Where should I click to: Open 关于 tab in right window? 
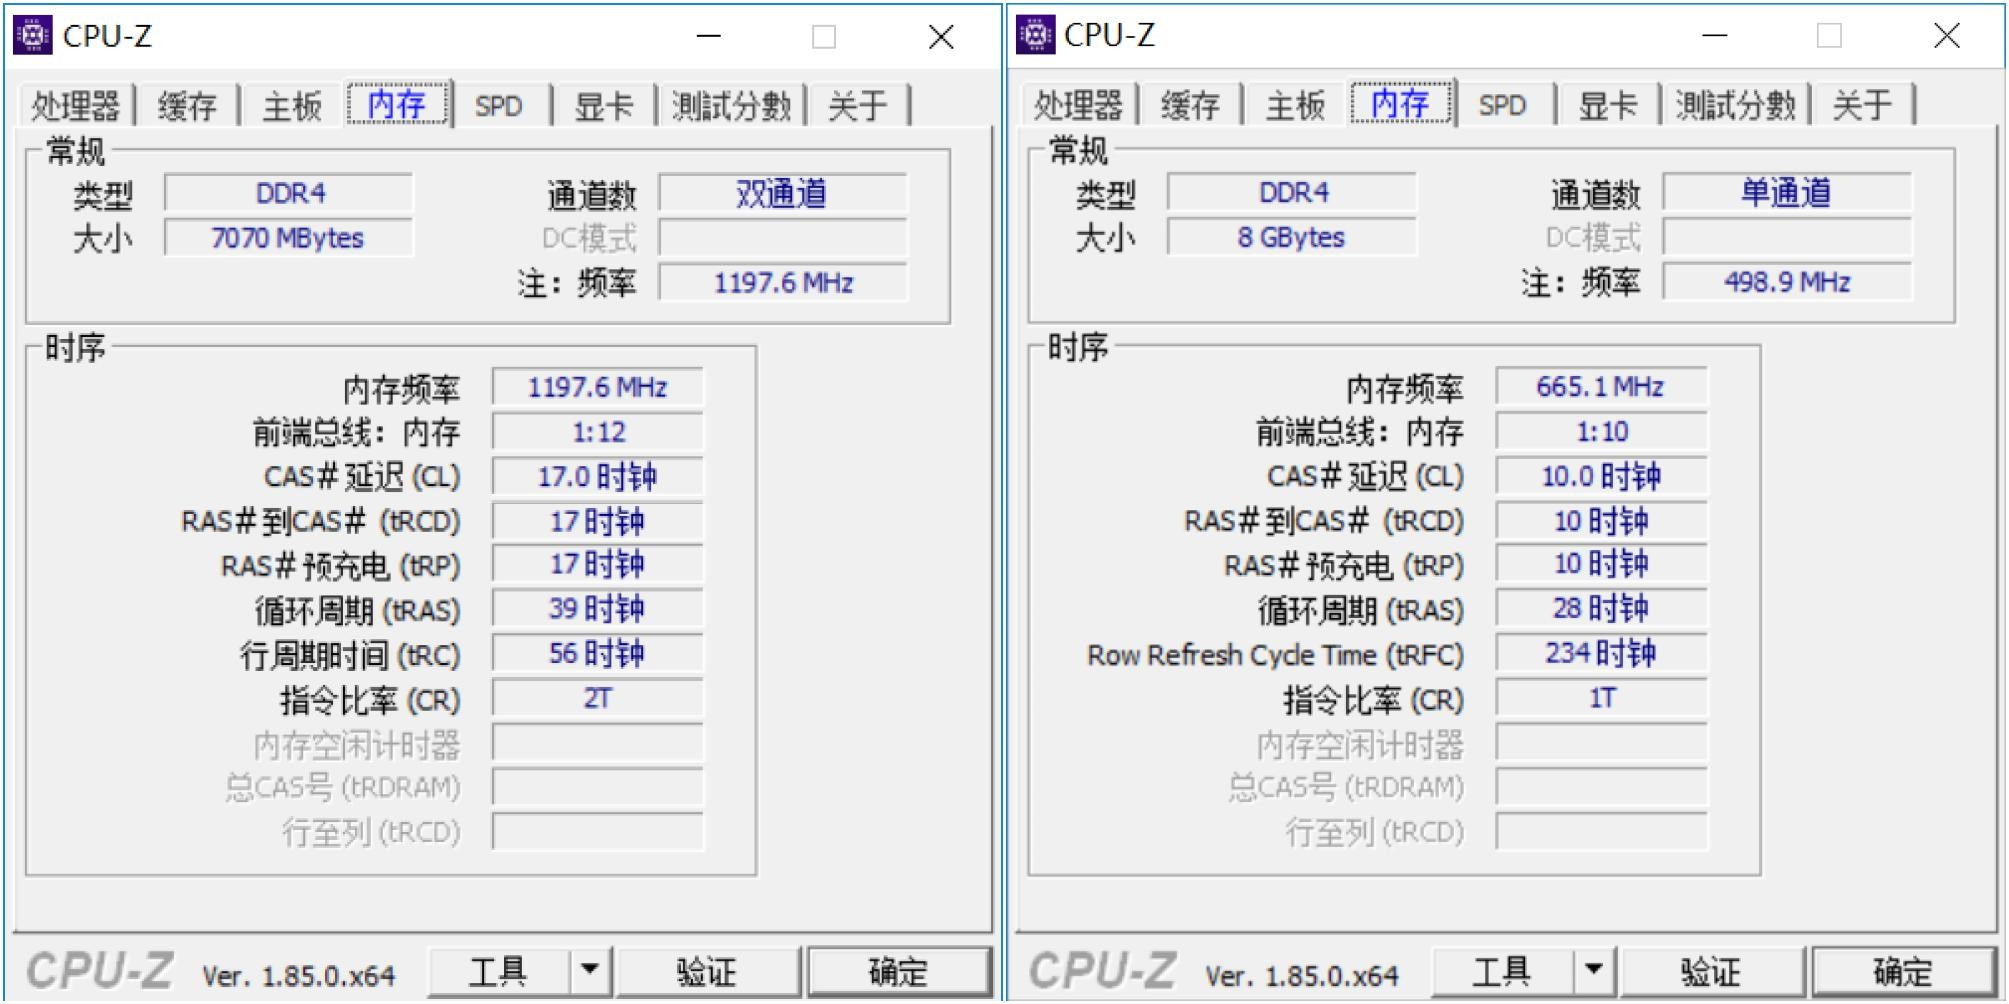(1861, 104)
